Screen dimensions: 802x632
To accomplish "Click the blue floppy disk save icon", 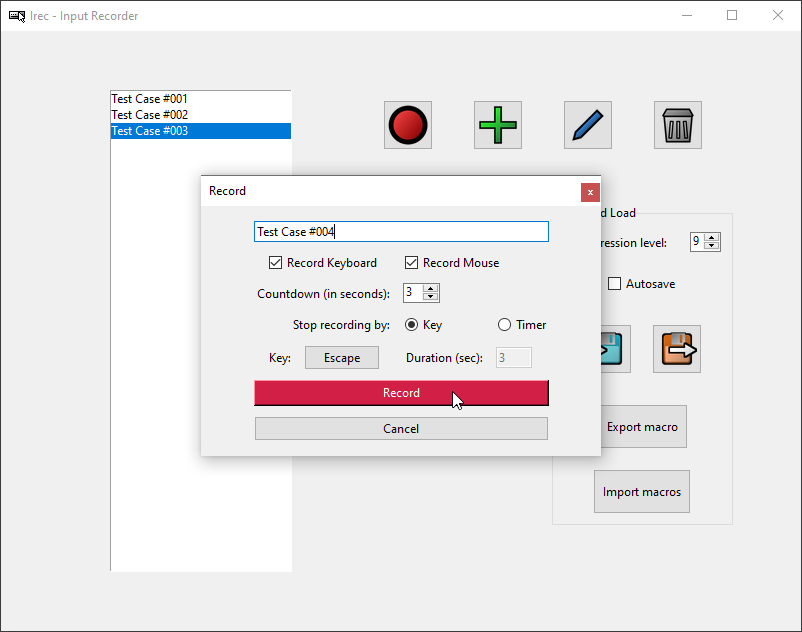I will (615, 349).
